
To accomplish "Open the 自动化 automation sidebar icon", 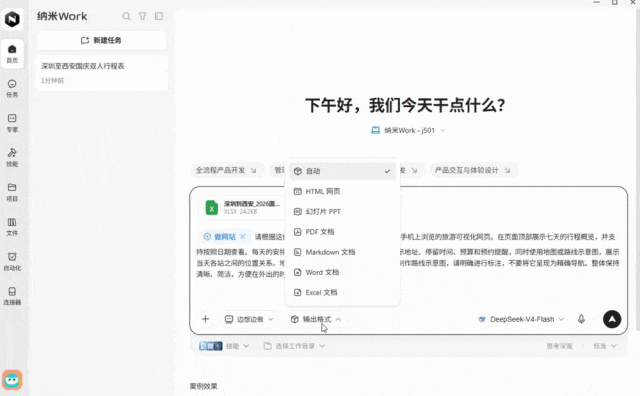I will [12, 261].
